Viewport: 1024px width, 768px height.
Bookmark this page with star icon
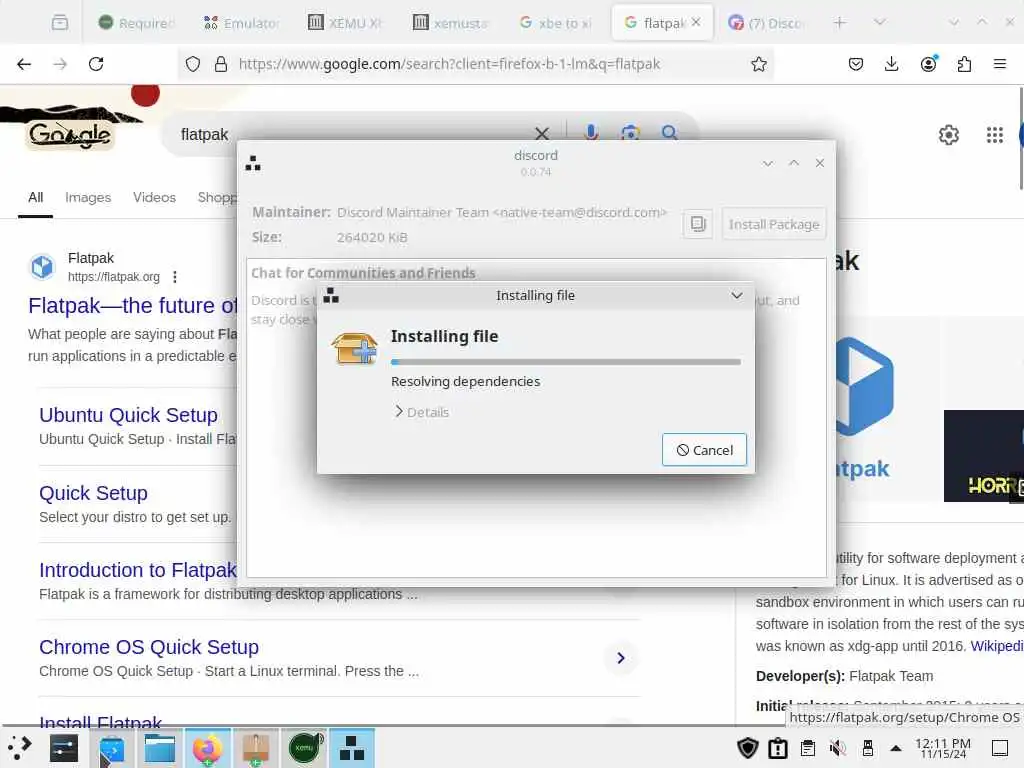click(x=758, y=64)
